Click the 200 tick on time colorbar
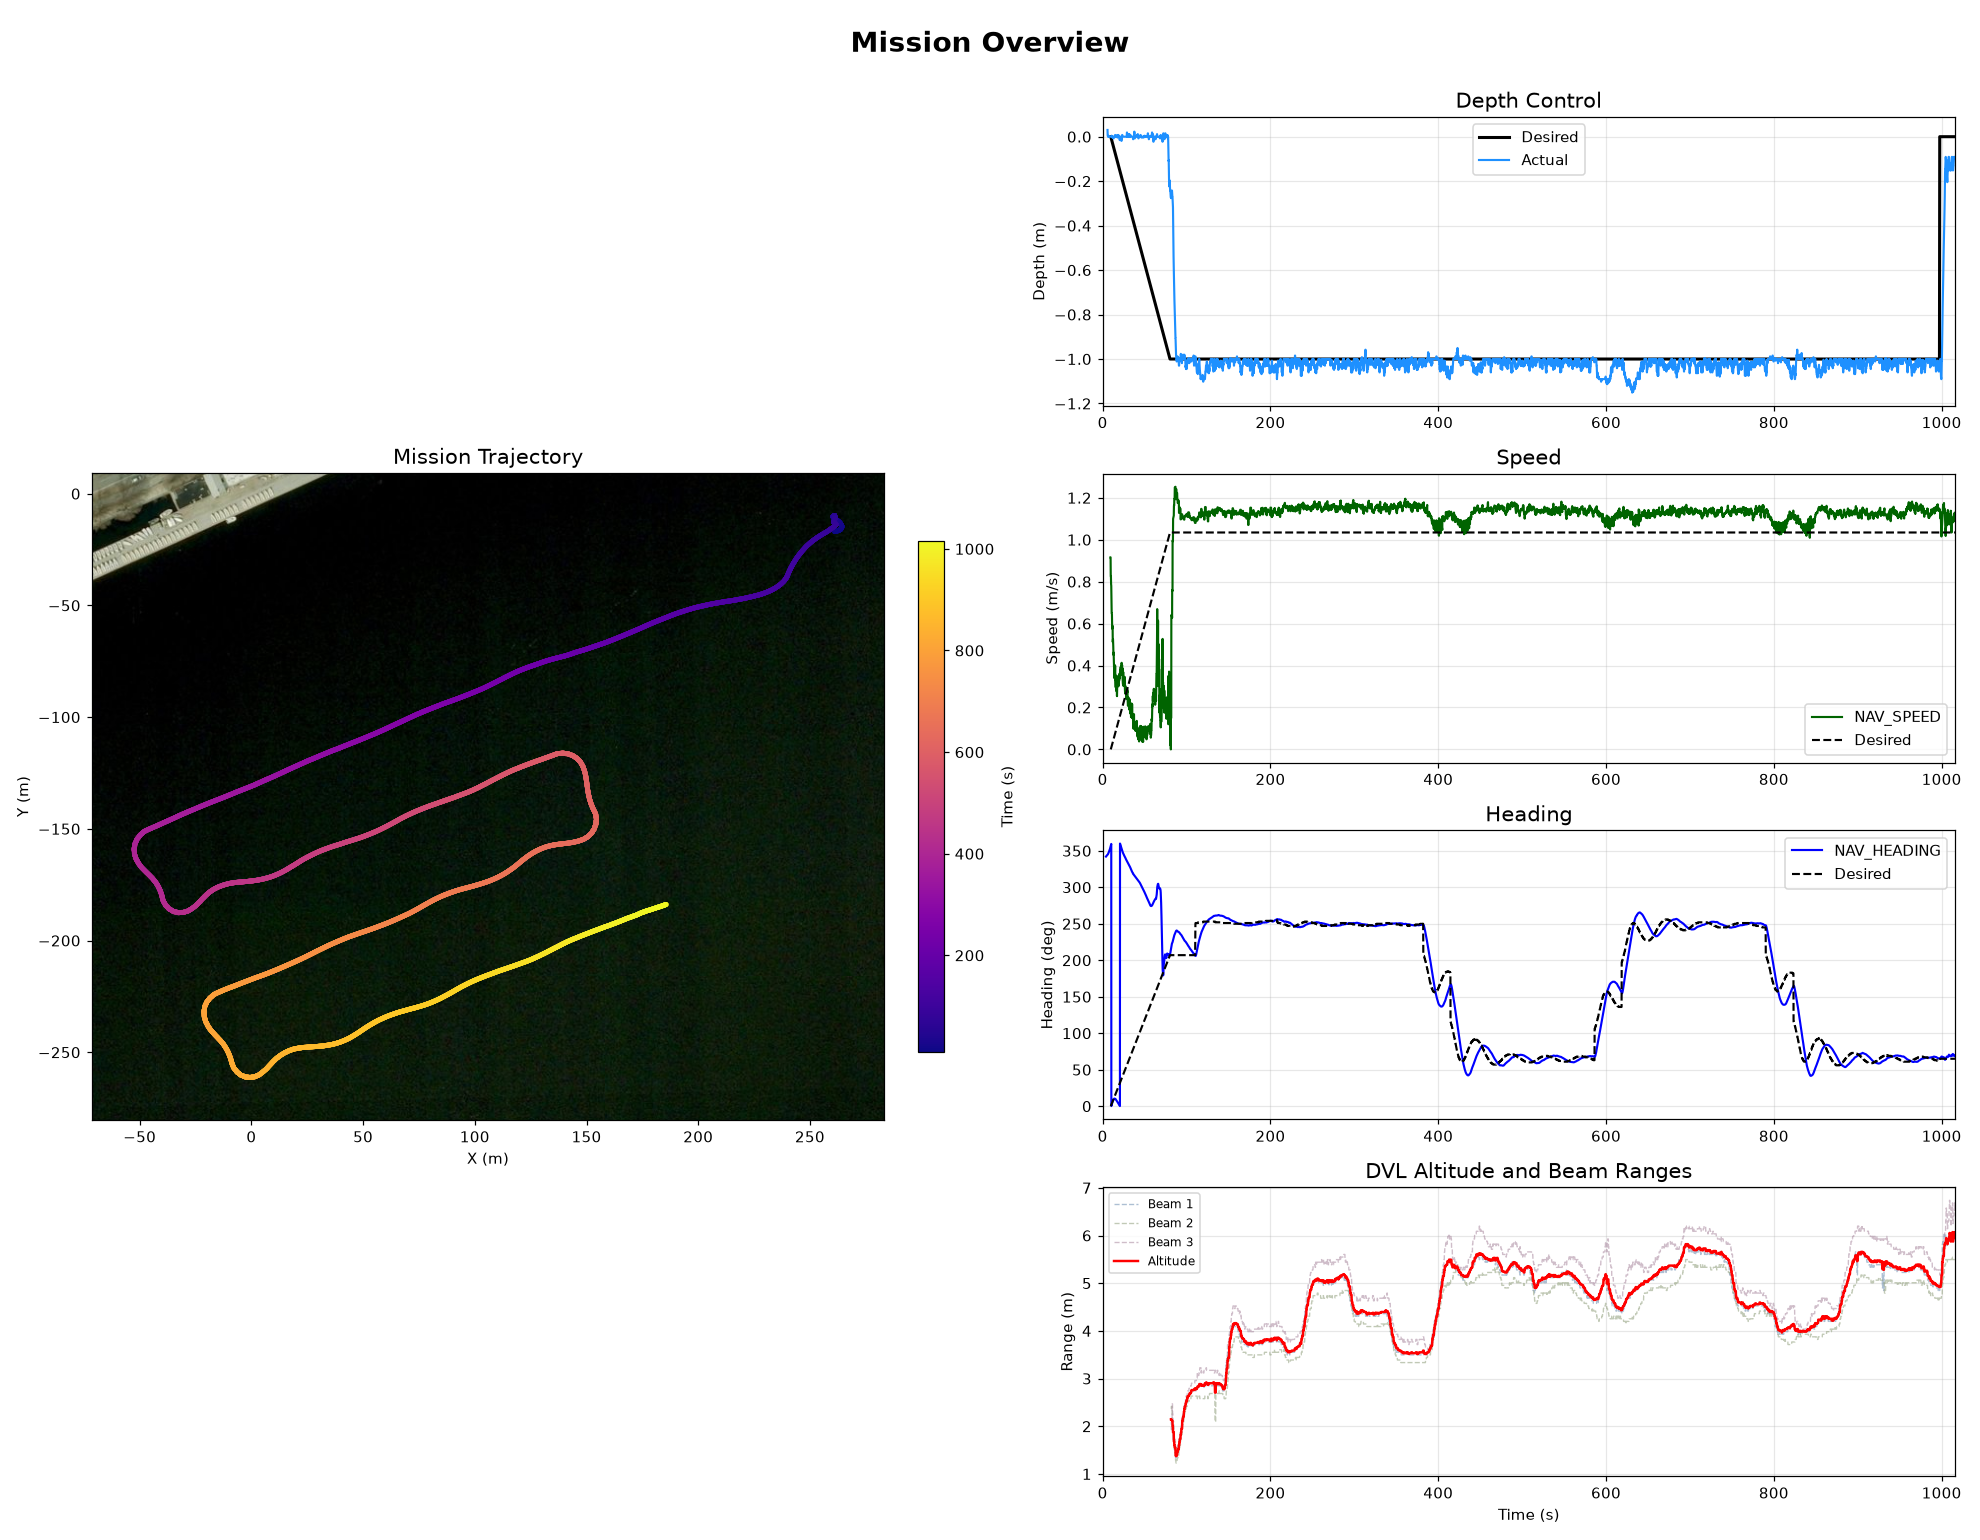 tap(969, 956)
